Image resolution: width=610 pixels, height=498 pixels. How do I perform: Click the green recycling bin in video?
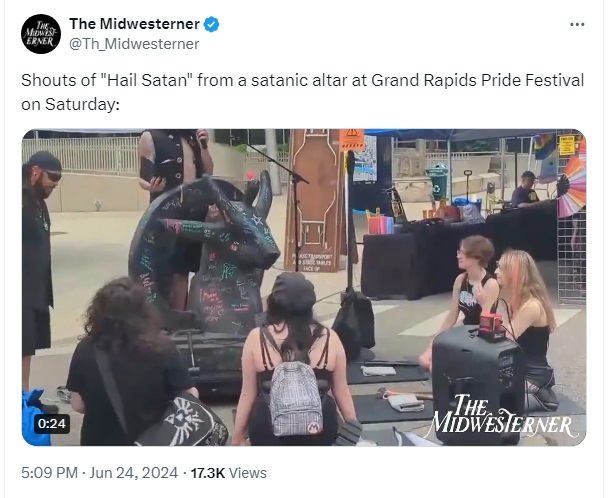click(439, 180)
